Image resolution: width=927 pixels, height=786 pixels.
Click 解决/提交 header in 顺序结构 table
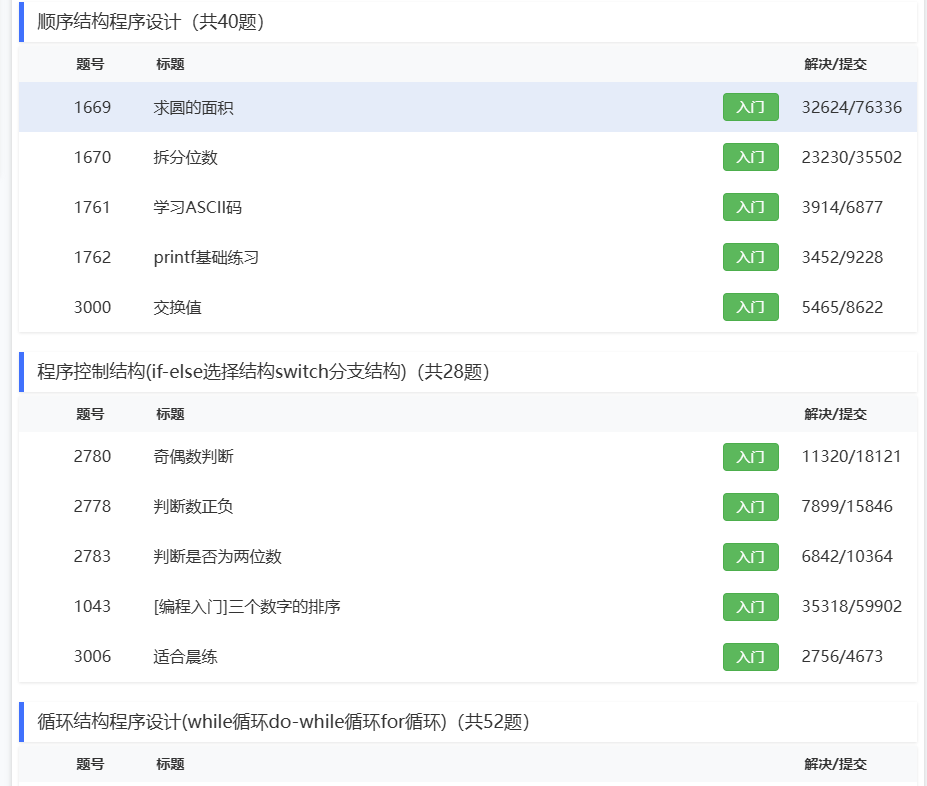[x=835, y=64]
